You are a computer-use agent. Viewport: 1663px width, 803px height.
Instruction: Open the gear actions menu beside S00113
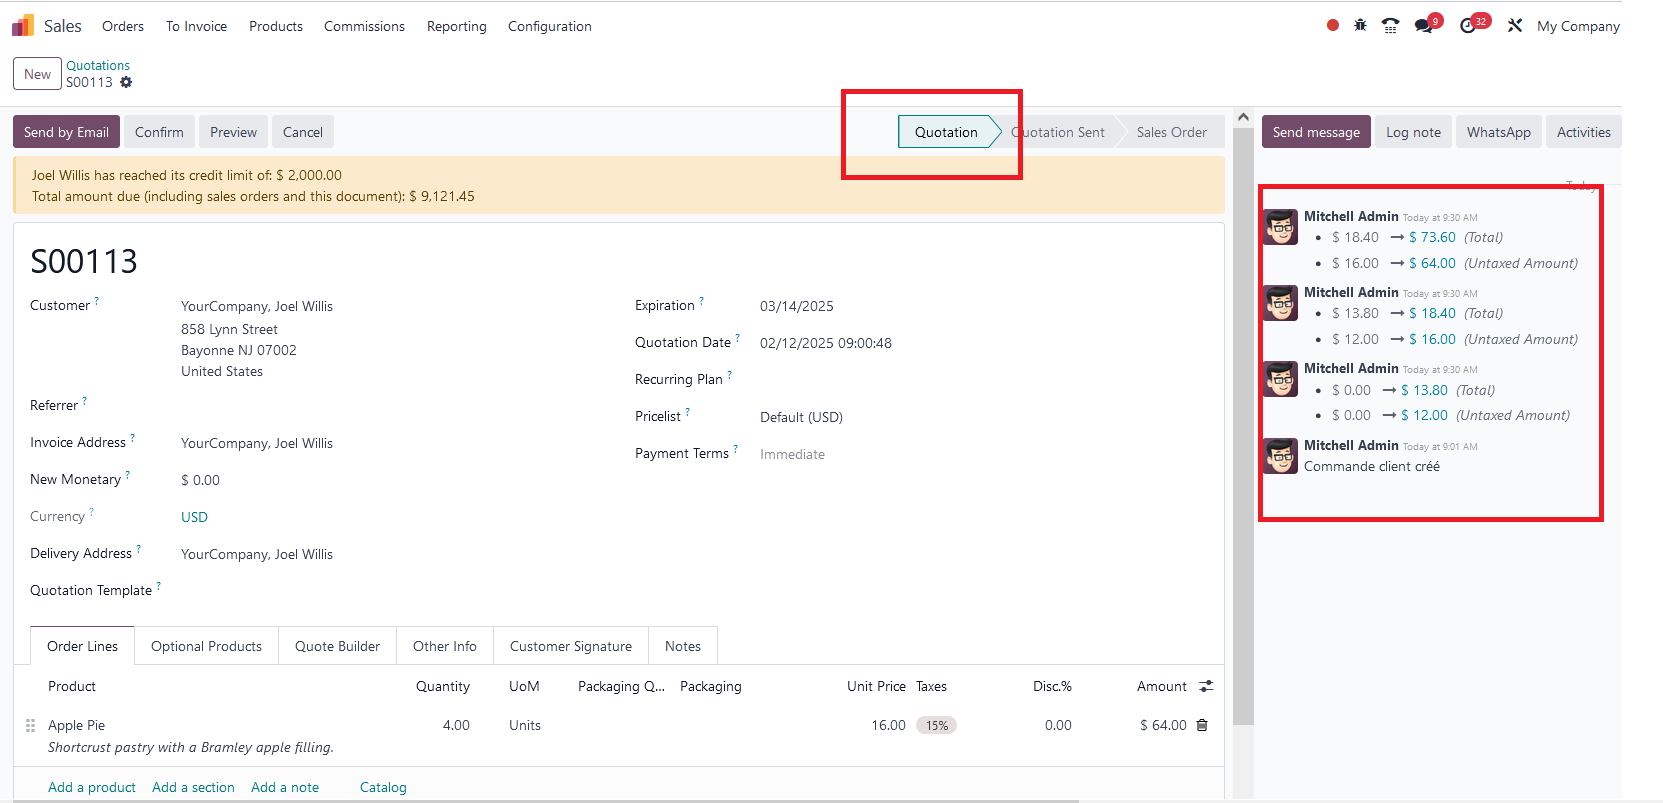[126, 83]
